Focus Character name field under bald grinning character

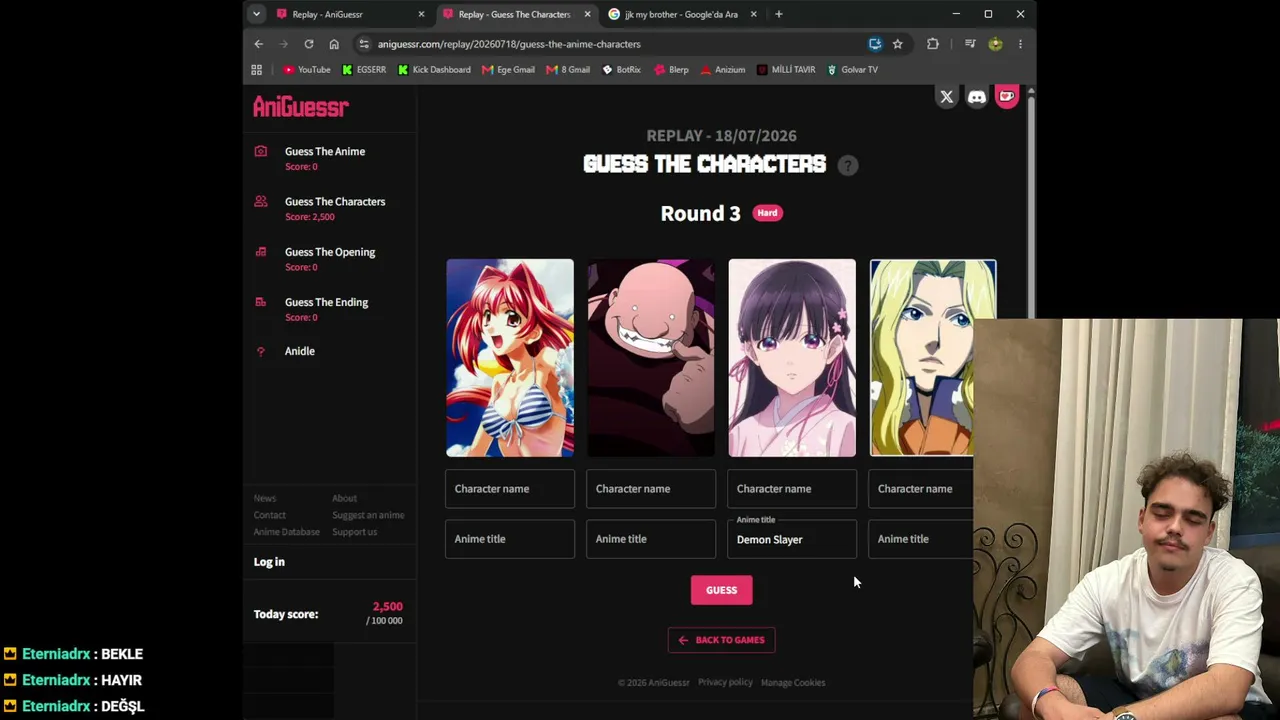[x=651, y=489]
